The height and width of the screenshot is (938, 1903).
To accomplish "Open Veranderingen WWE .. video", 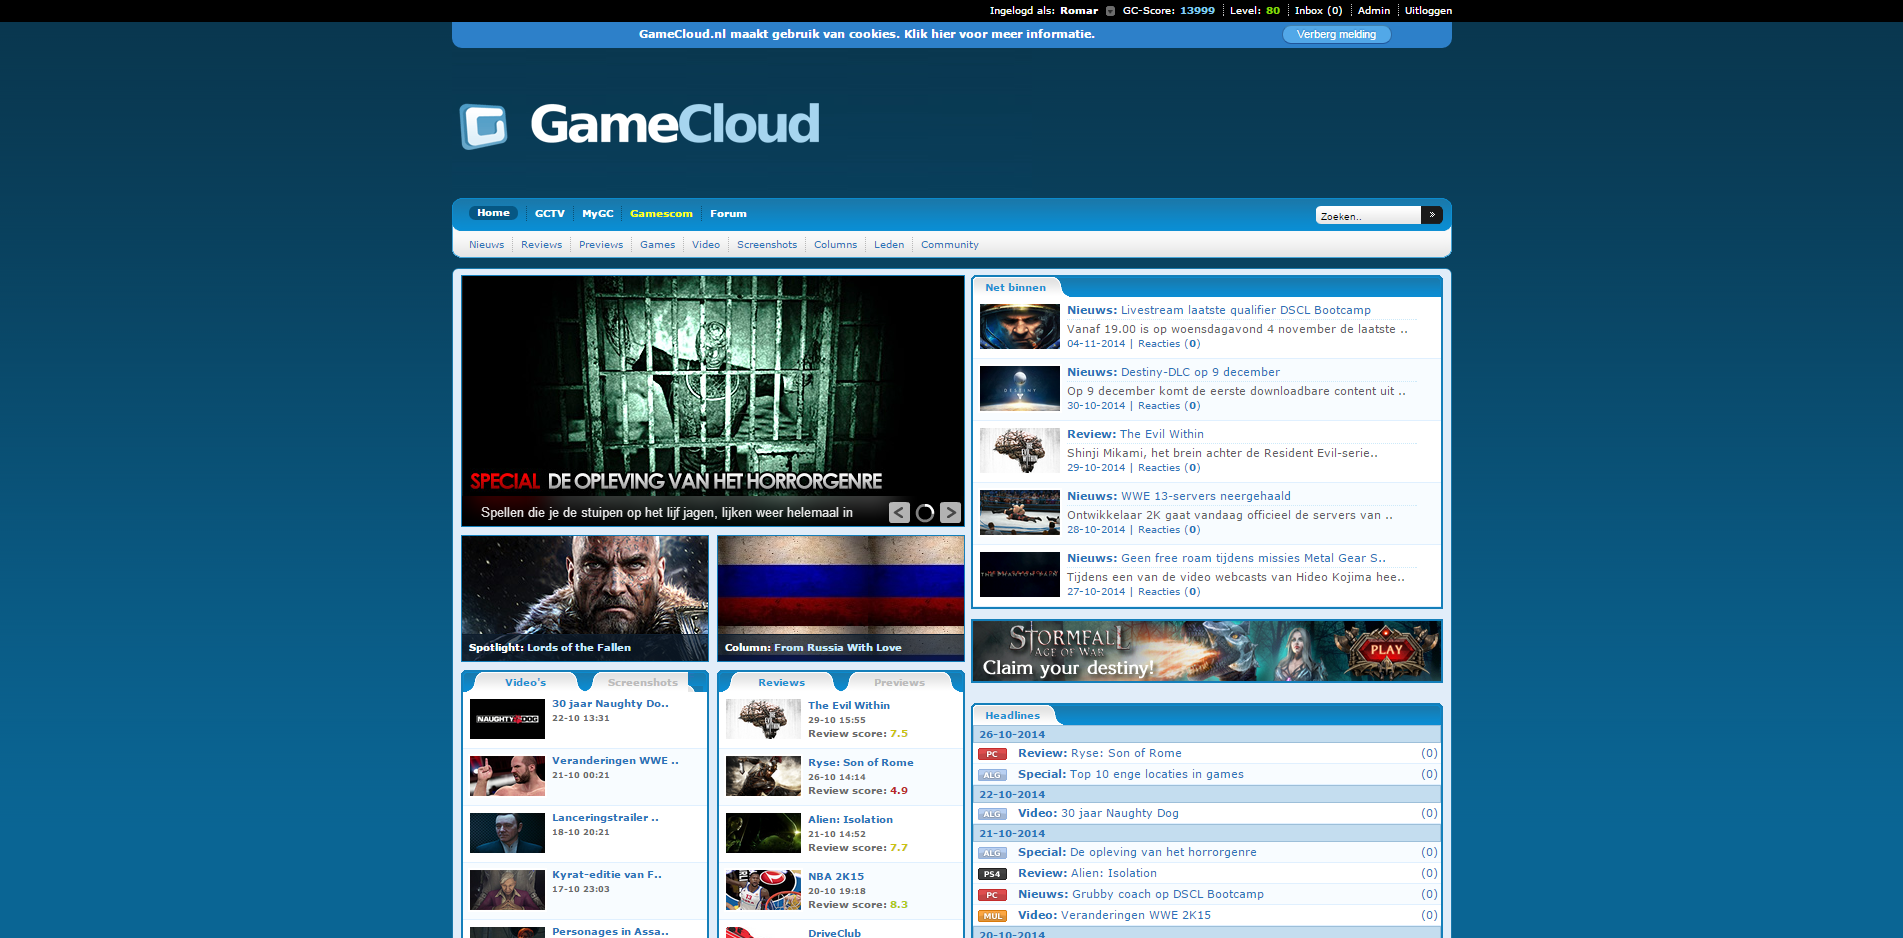I will coord(615,761).
